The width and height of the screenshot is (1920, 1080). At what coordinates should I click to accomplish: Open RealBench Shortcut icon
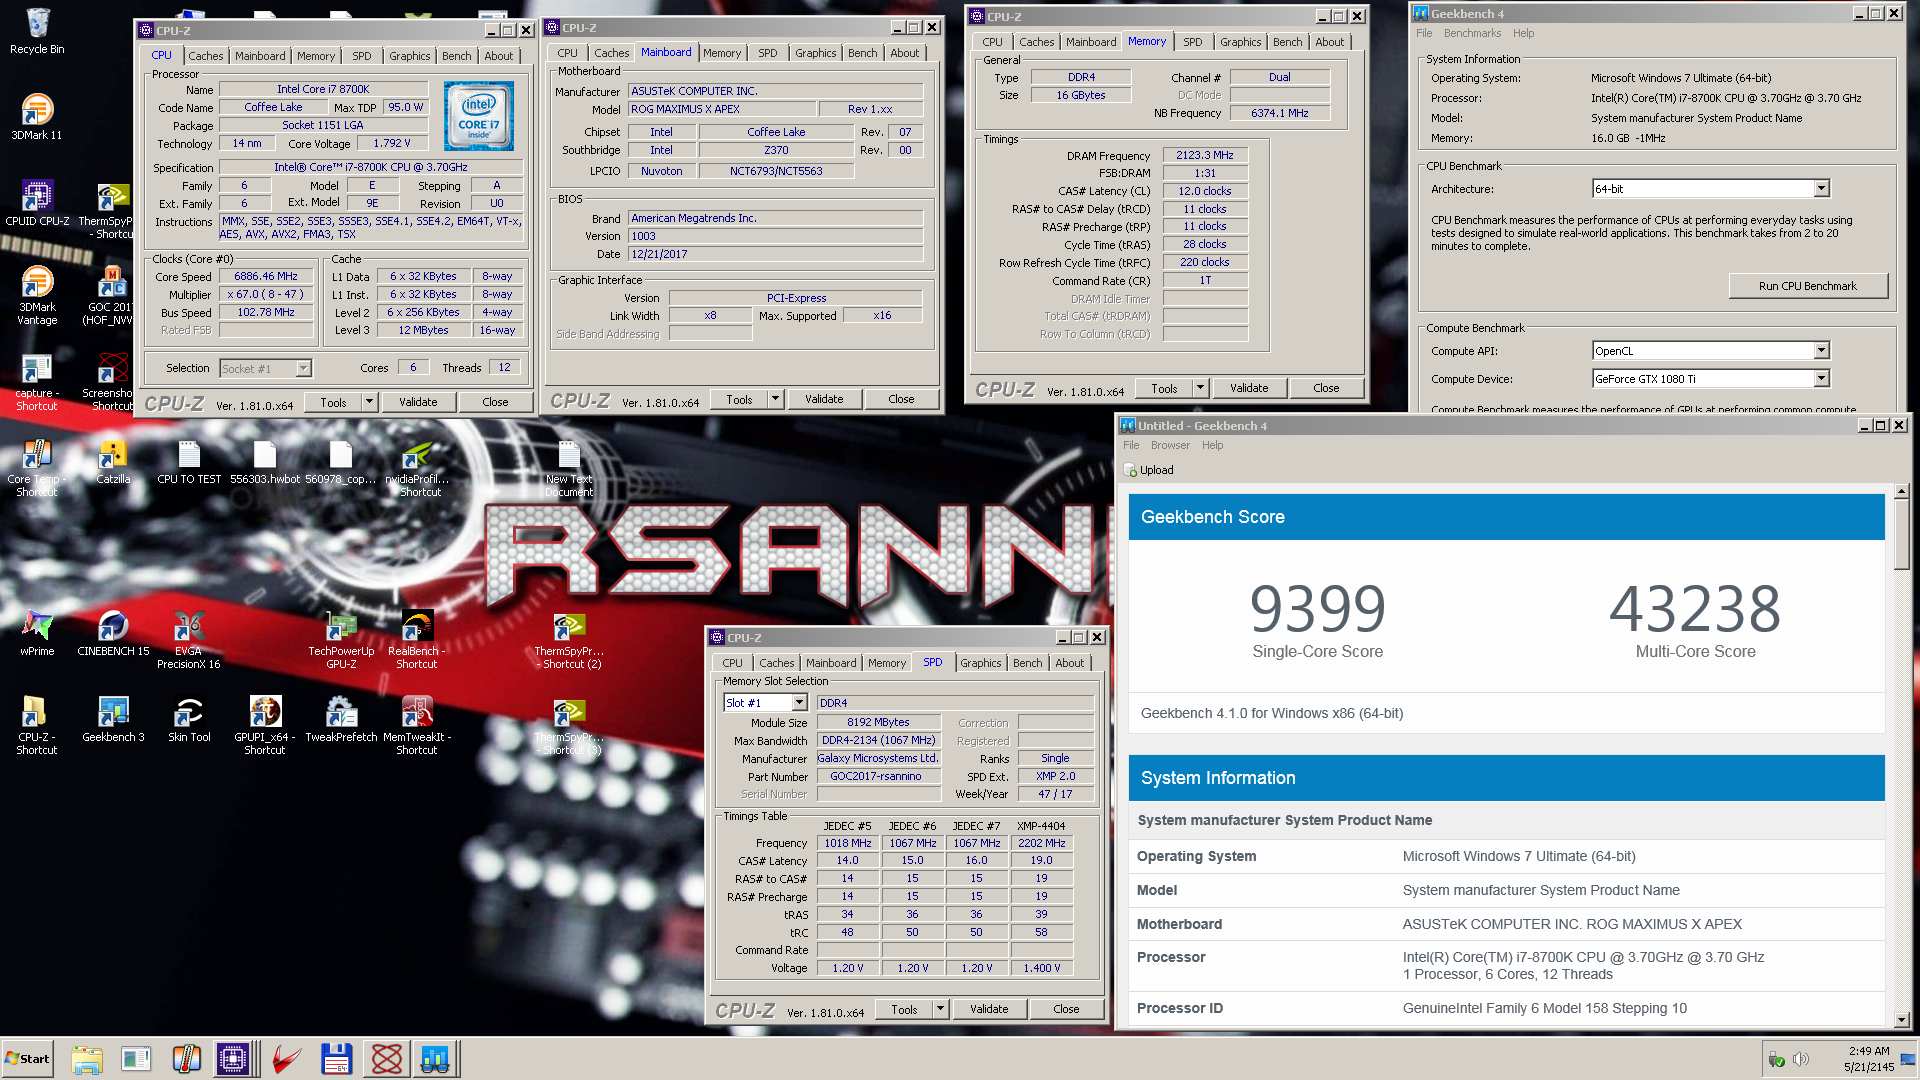(417, 639)
